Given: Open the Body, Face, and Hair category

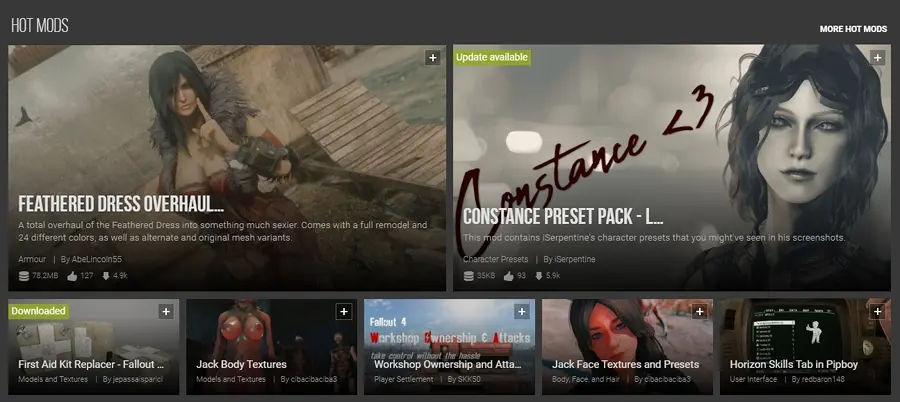Looking at the screenshot, I should point(586,380).
